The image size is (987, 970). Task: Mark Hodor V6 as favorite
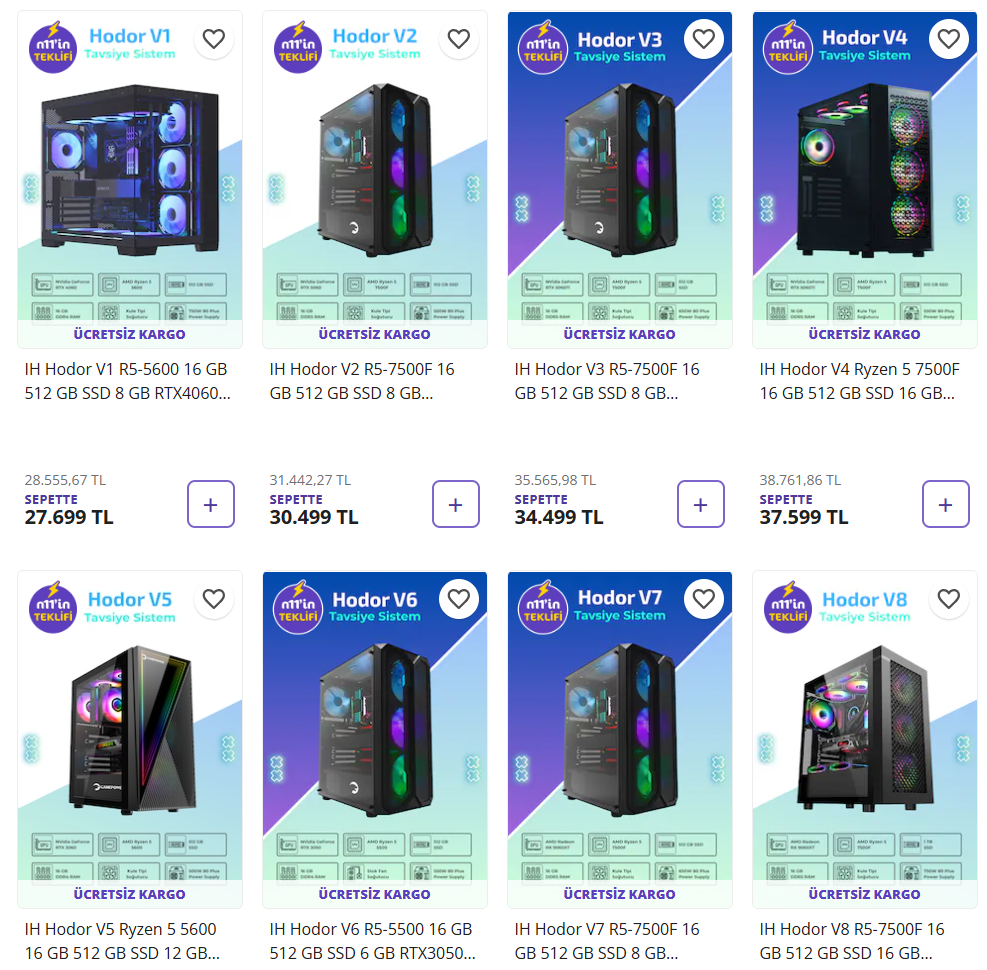pyautogui.click(x=459, y=599)
